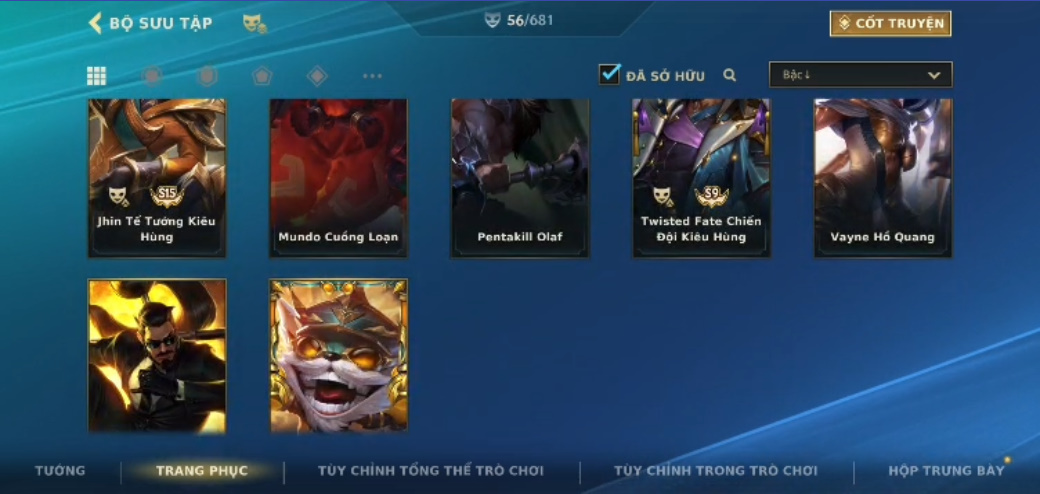
Task: Go back using the Bộ Sưu Tập arrow
Action: 95,23
